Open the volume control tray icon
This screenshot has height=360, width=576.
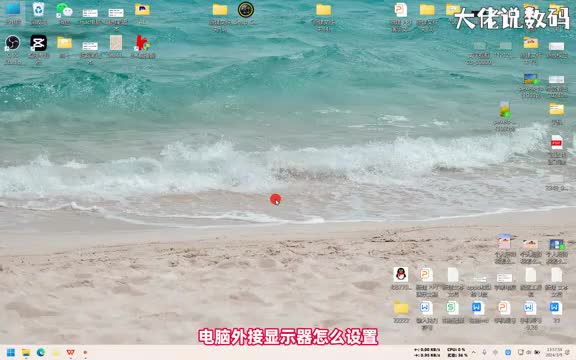point(529,353)
